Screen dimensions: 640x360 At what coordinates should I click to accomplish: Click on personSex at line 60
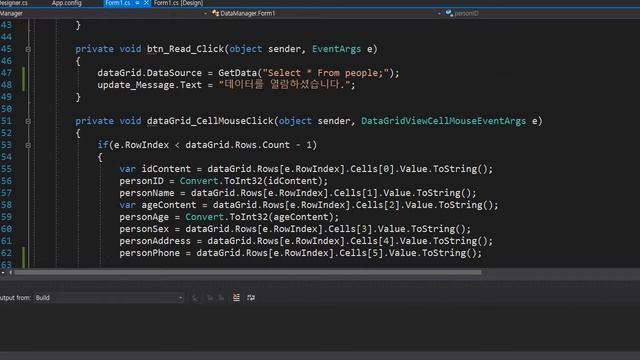(144, 229)
